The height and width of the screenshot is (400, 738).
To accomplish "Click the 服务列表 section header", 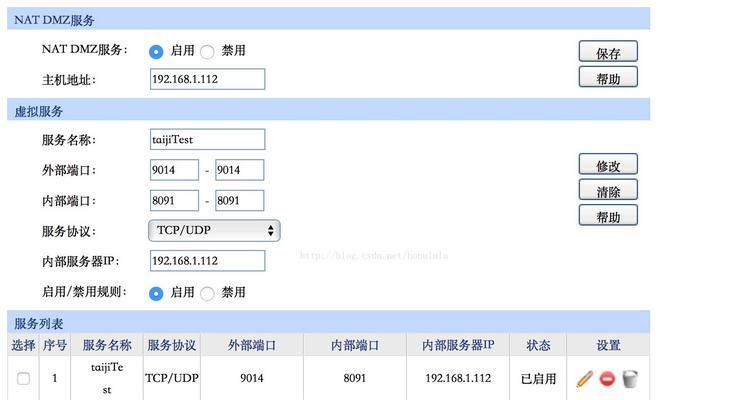I will (329, 322).
